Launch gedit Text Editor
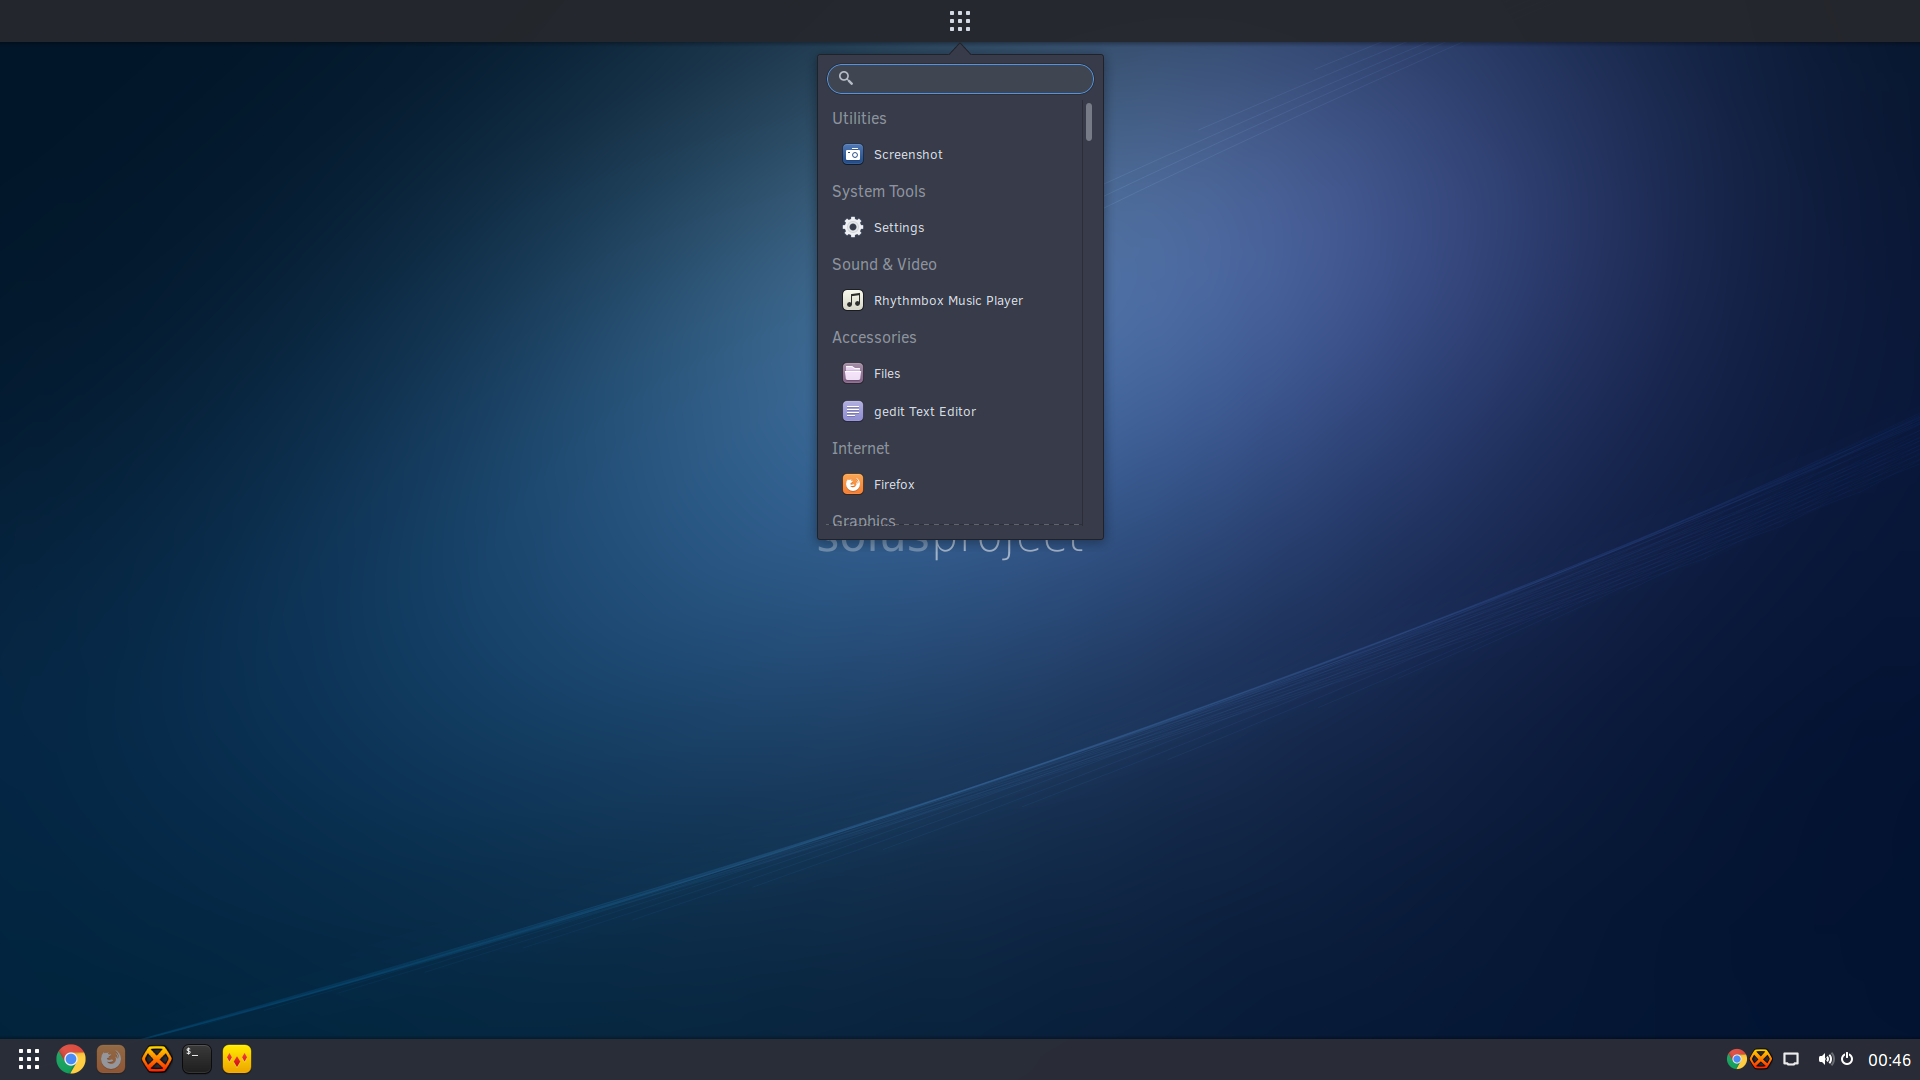The image size is (1920, 1080). [955, 411]
